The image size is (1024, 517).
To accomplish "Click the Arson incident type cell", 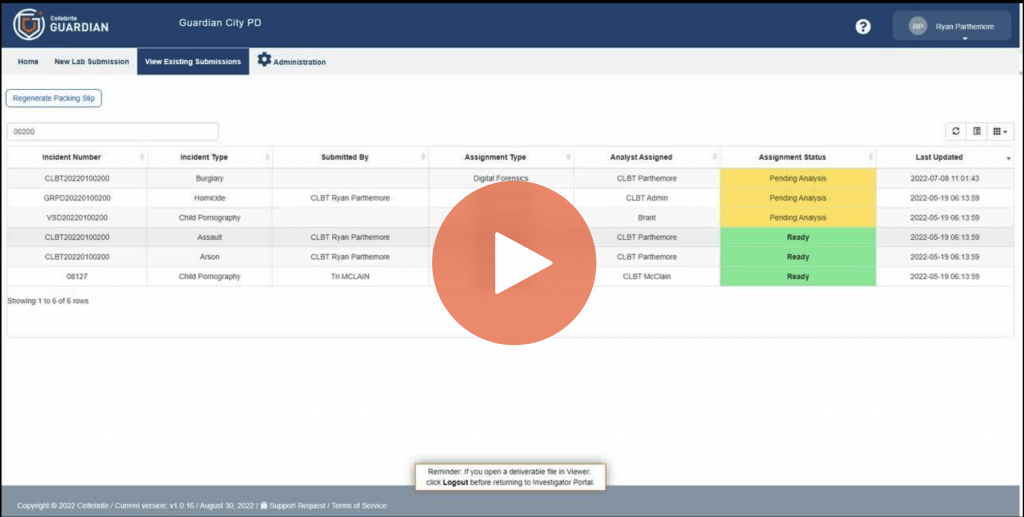I will point(210,257).
